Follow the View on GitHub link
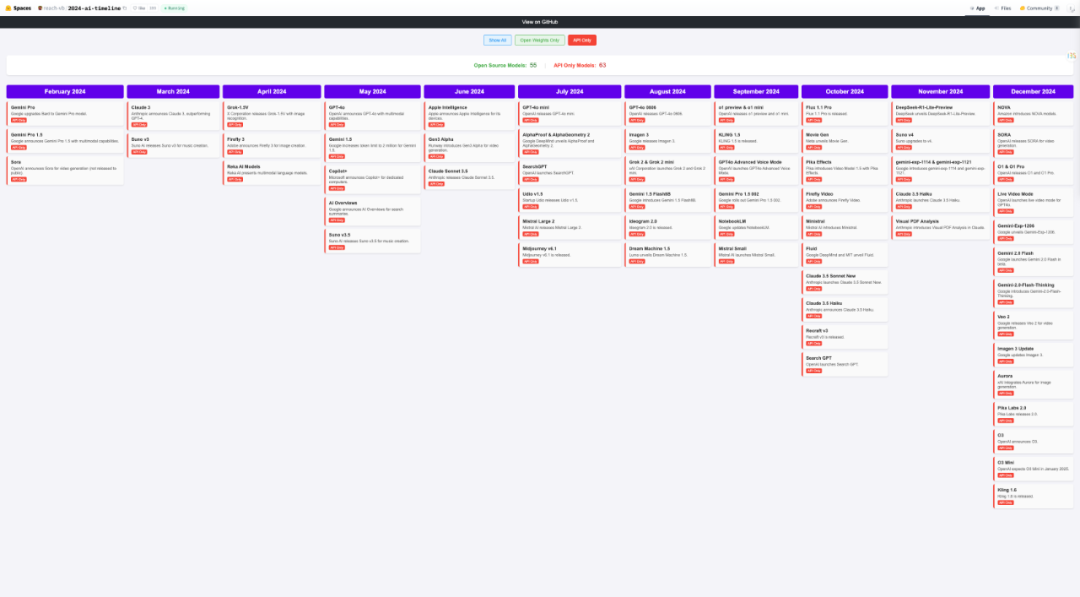This screenshot has width=1080, height=597. tap(539, 22)
